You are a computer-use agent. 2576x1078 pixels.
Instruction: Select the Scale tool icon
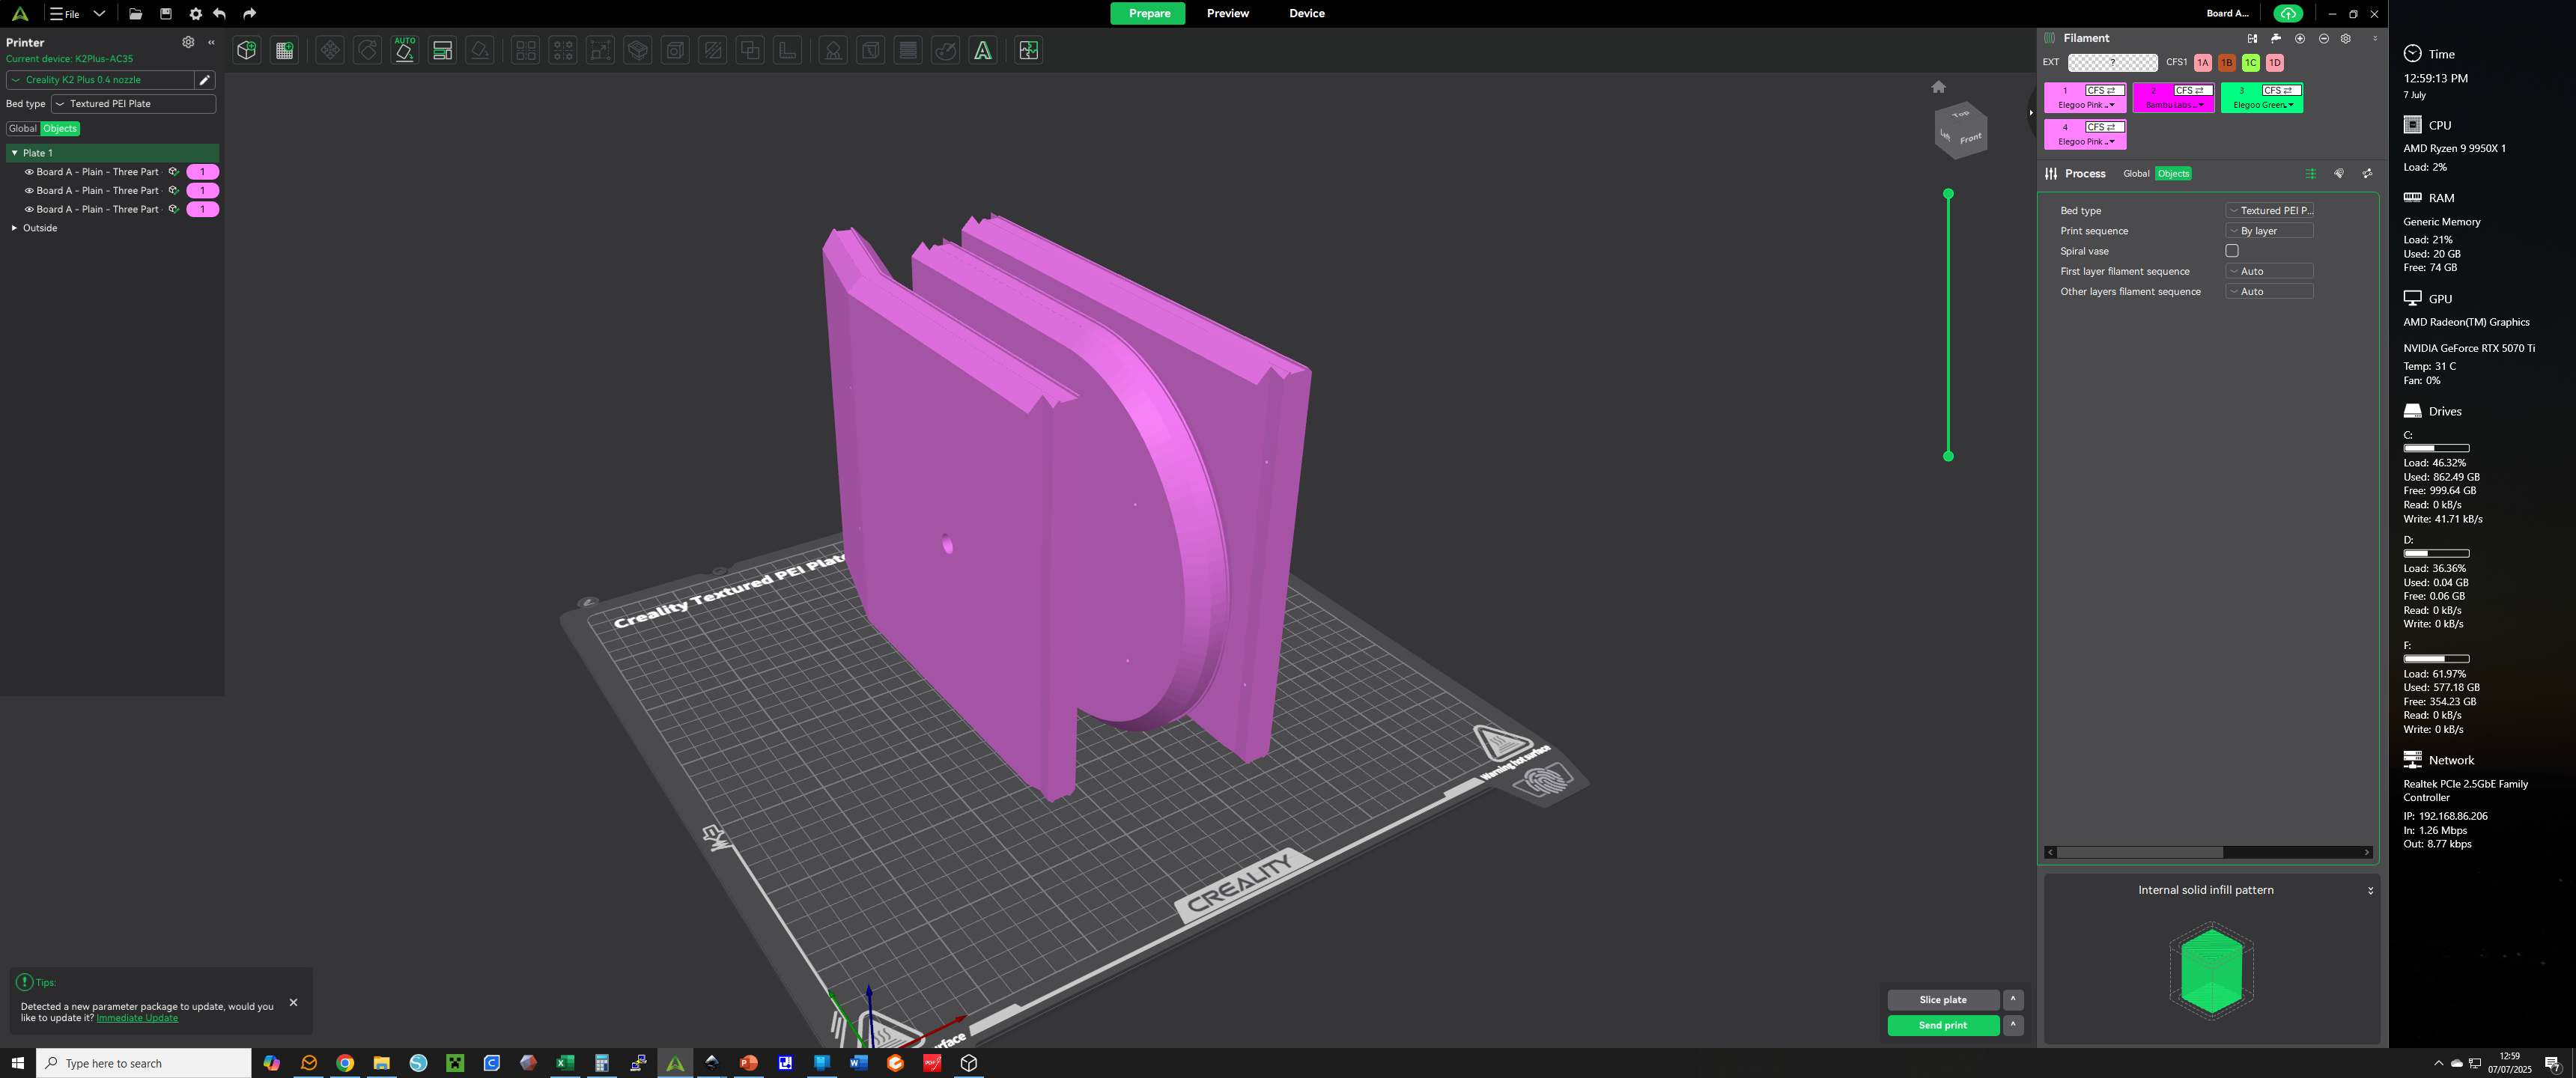600,50
